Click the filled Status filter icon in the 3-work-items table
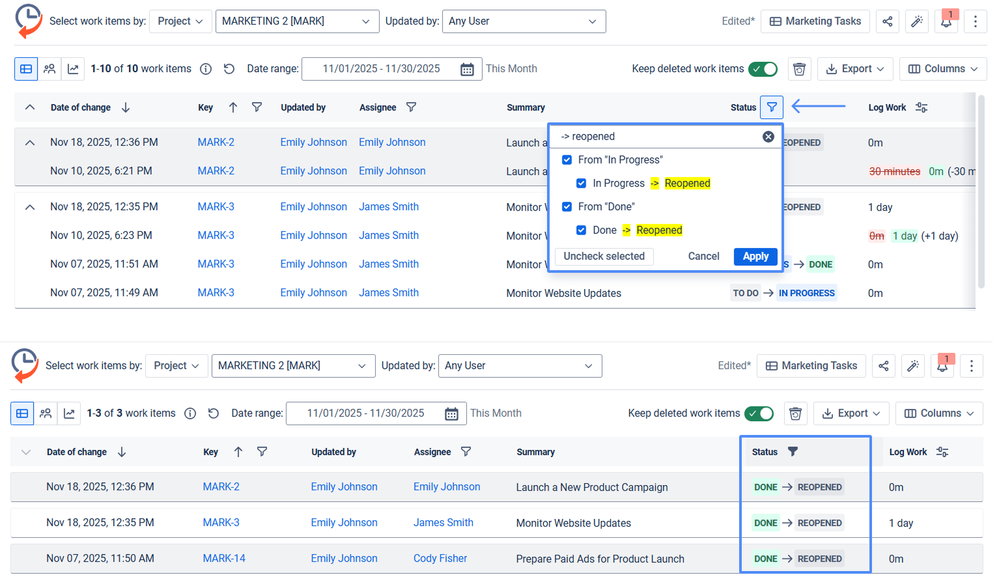The image size is (999, 584). [793, 452]
